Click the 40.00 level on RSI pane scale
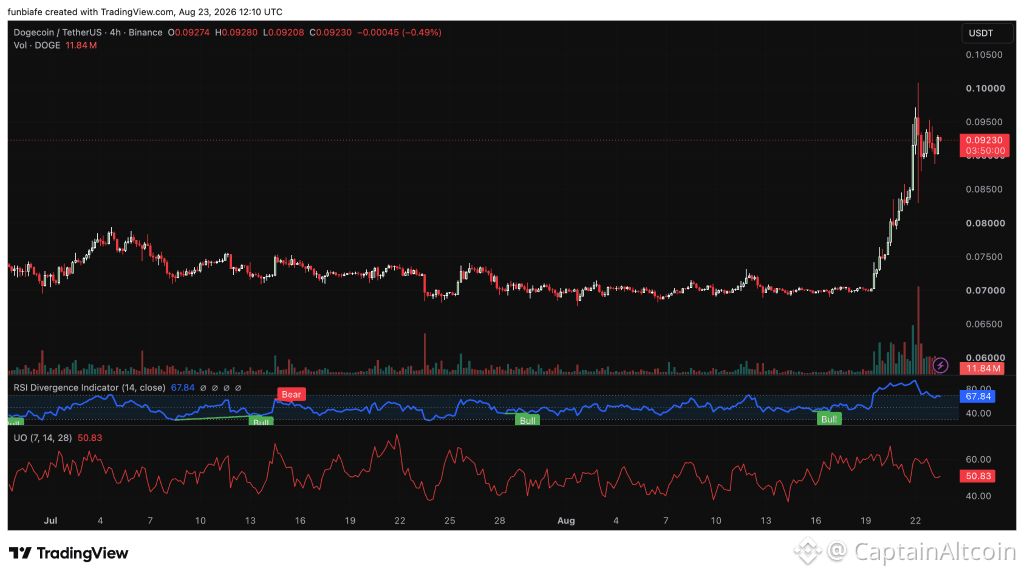 click(x=978, y=413)
